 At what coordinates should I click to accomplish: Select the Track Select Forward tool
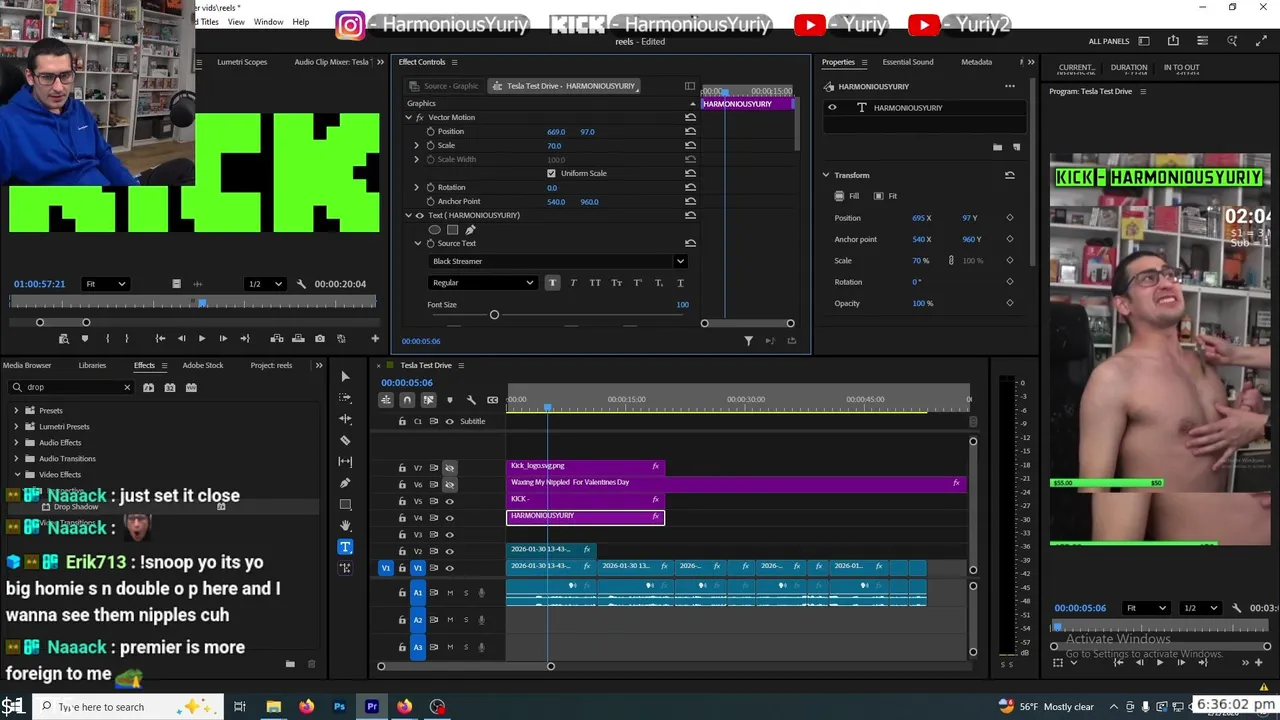(345, 398)
